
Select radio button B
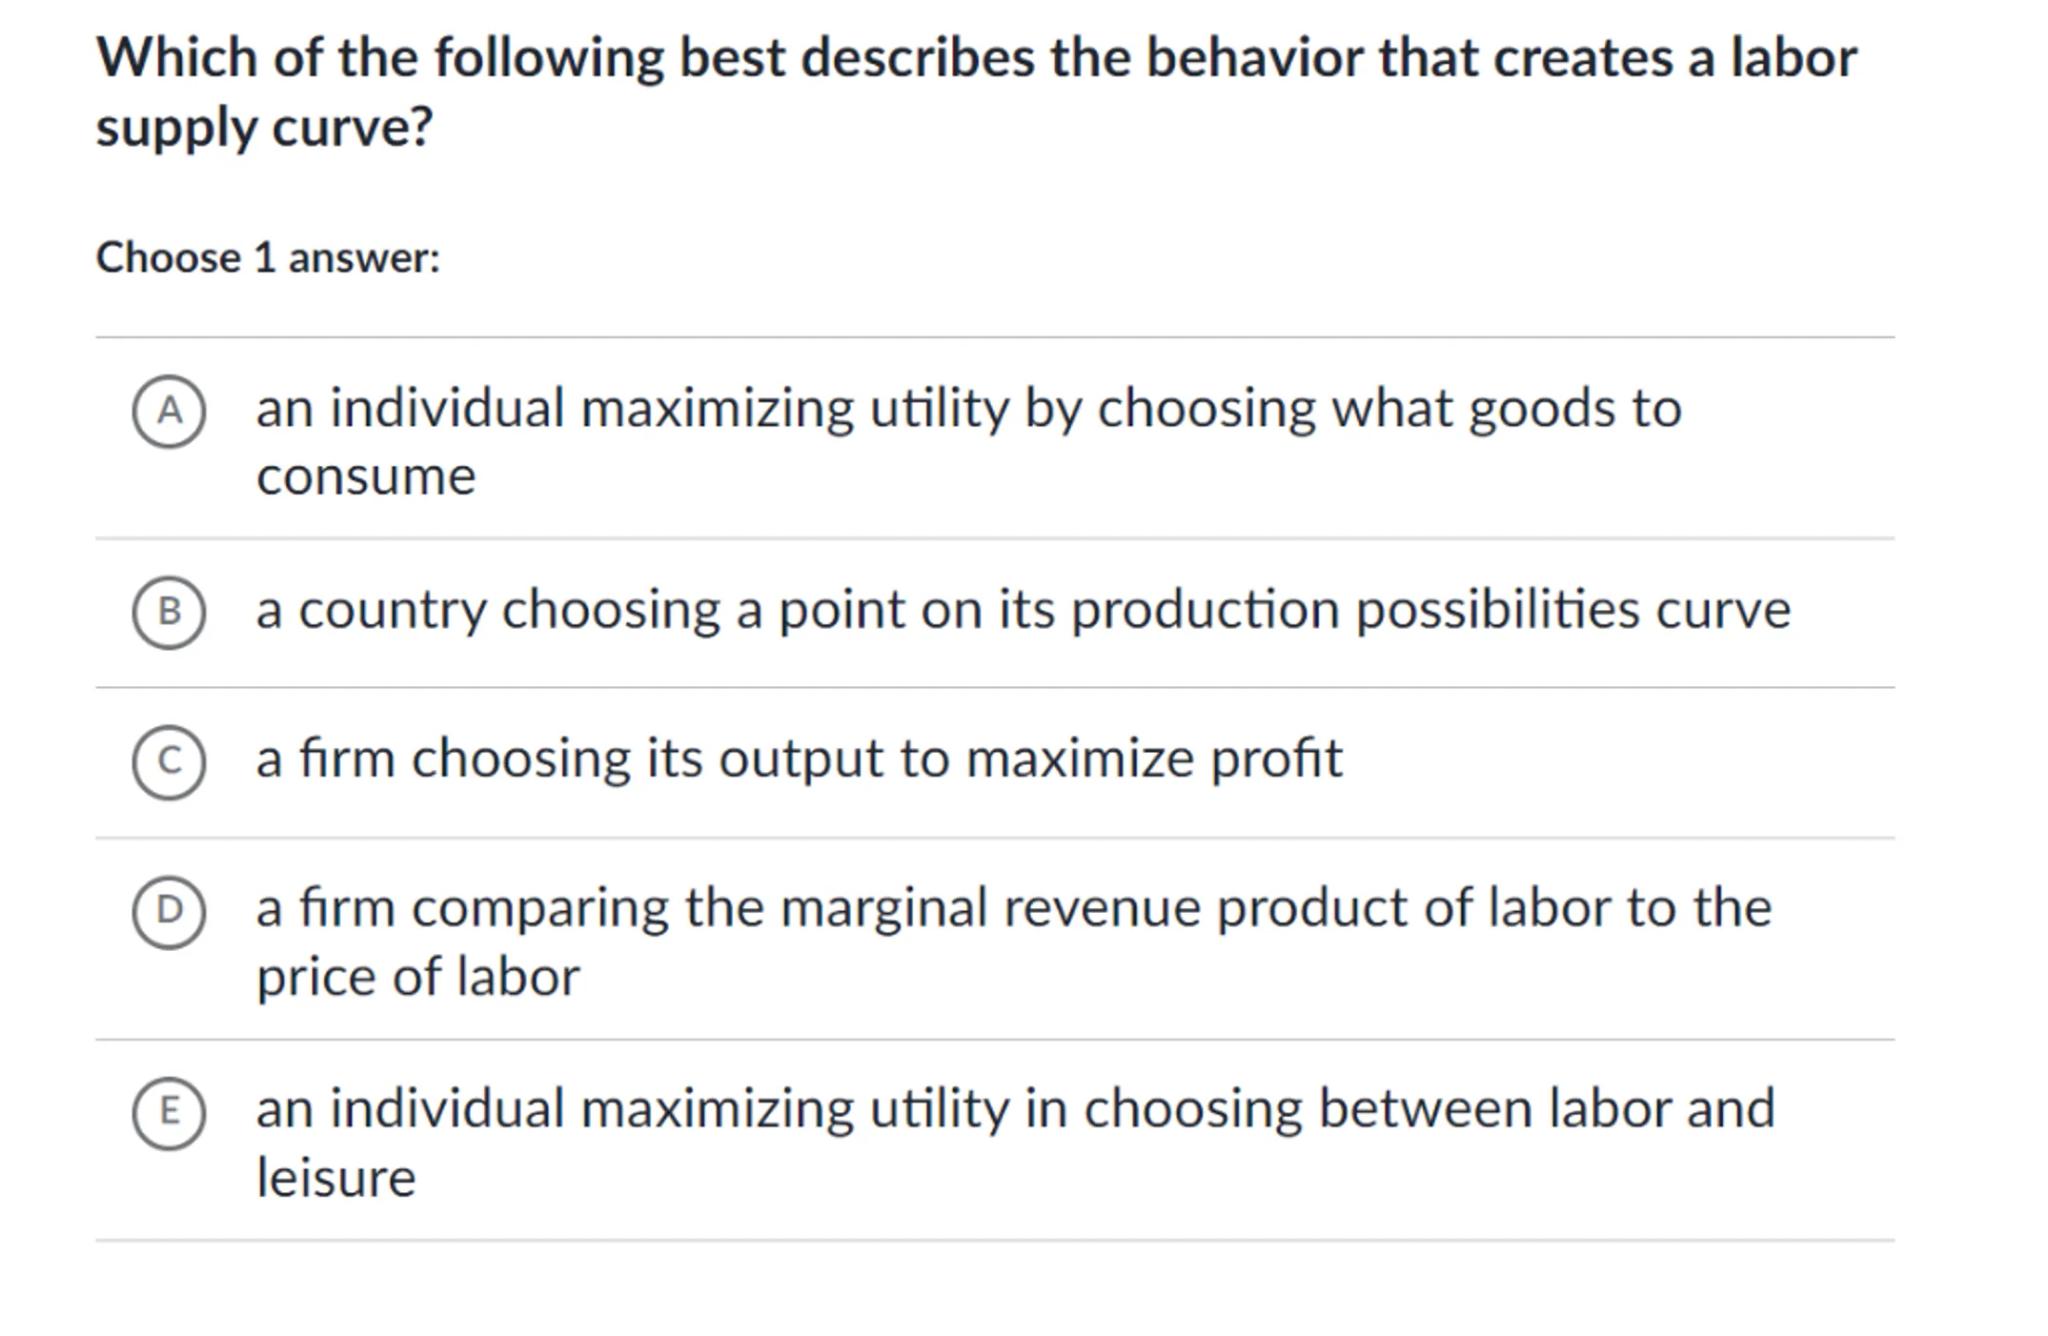tap(169, 612)
